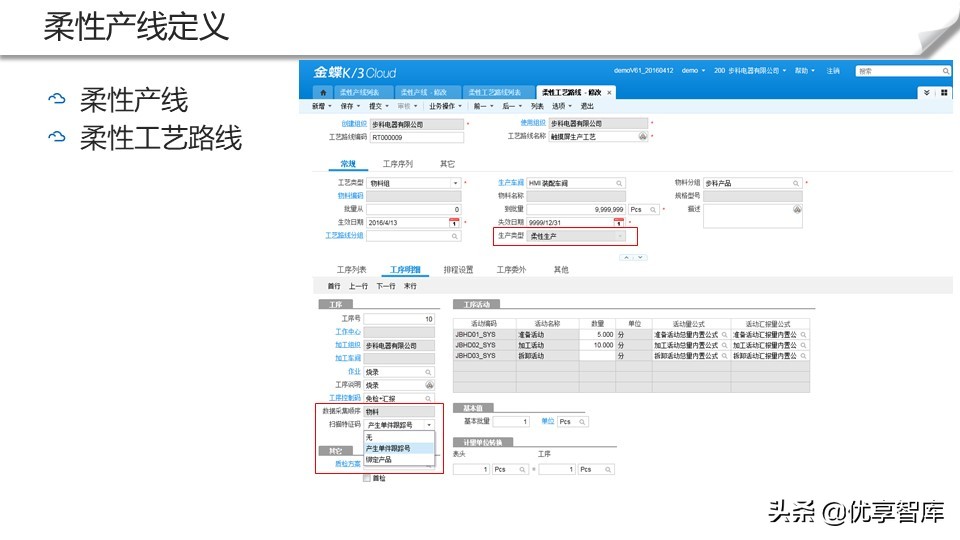Image resolution: width=960 pixels, height=540 pixels.
Task: Lookup icon in 准备活动汇报量内置公 cell
Action: 803,335
